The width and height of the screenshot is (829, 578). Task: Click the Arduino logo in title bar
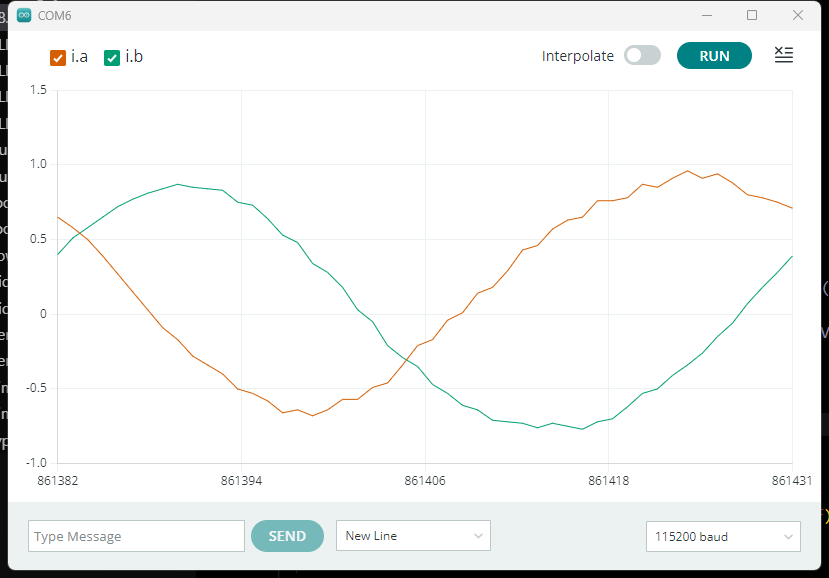[x=24, y=16]
